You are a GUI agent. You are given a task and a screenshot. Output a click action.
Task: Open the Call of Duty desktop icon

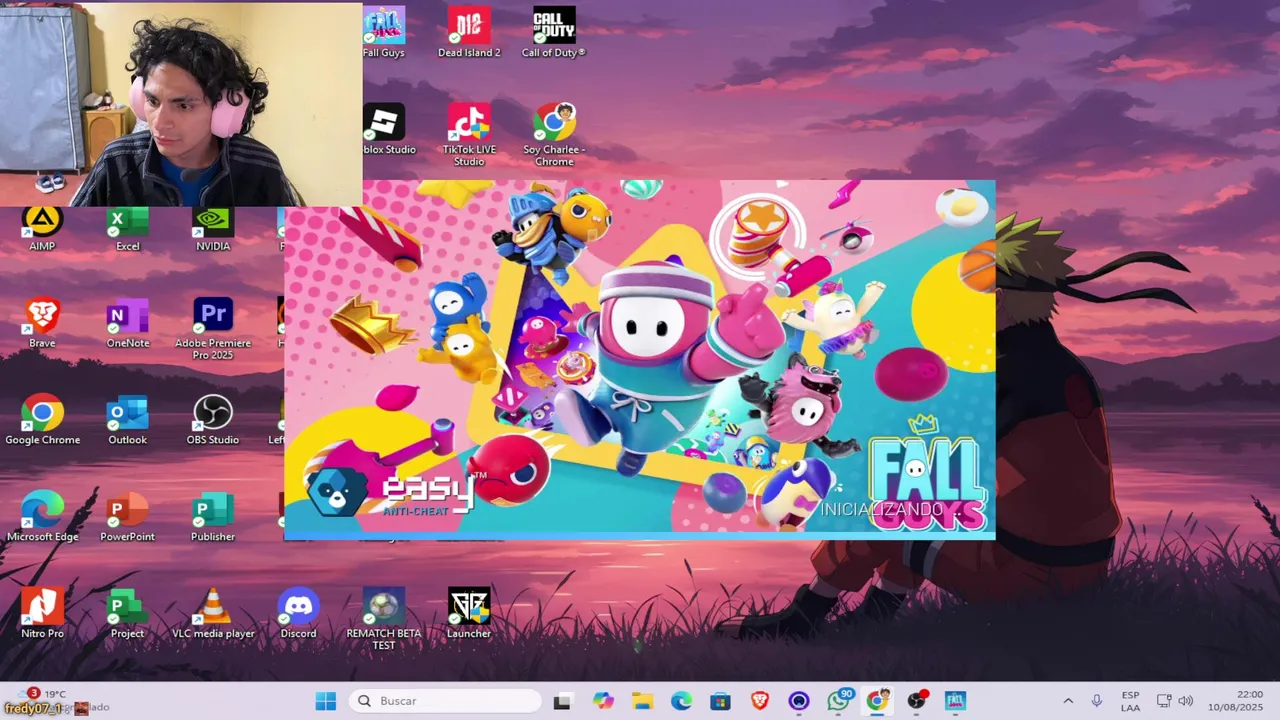554,32
